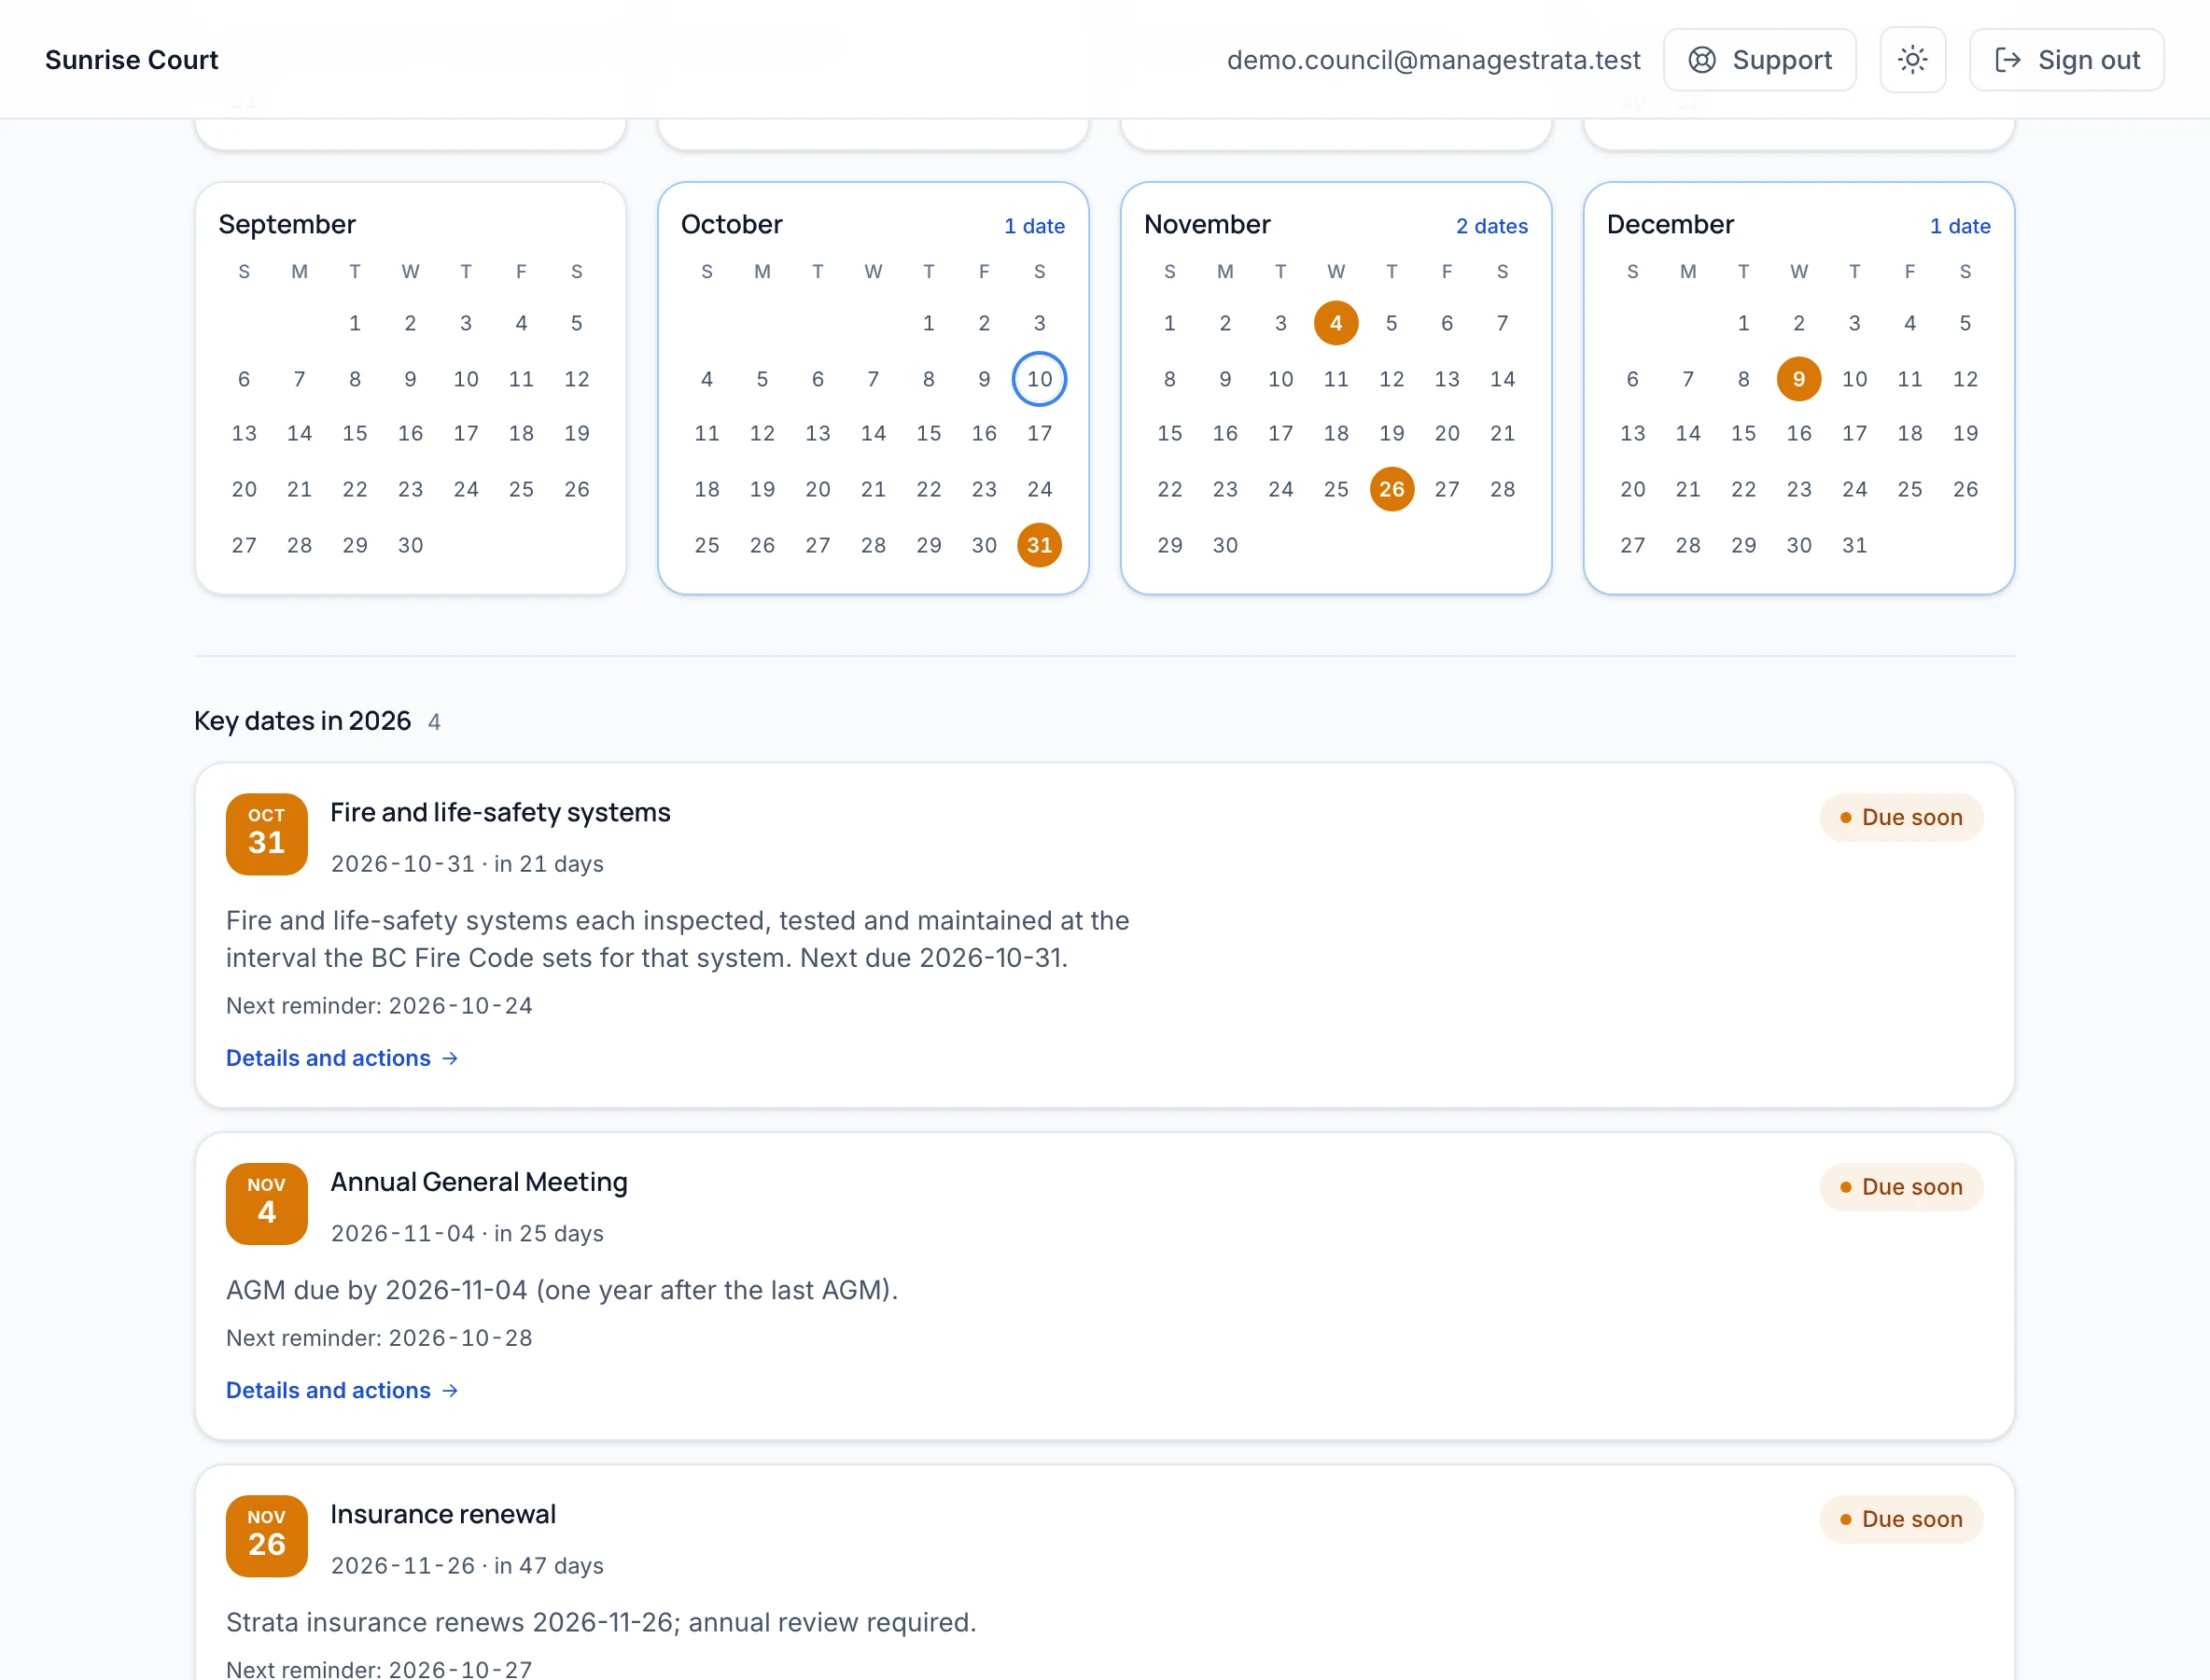Click Due soon badge on Insurance renewal card
Screen dimensions: 2210x1680
1901,1519
